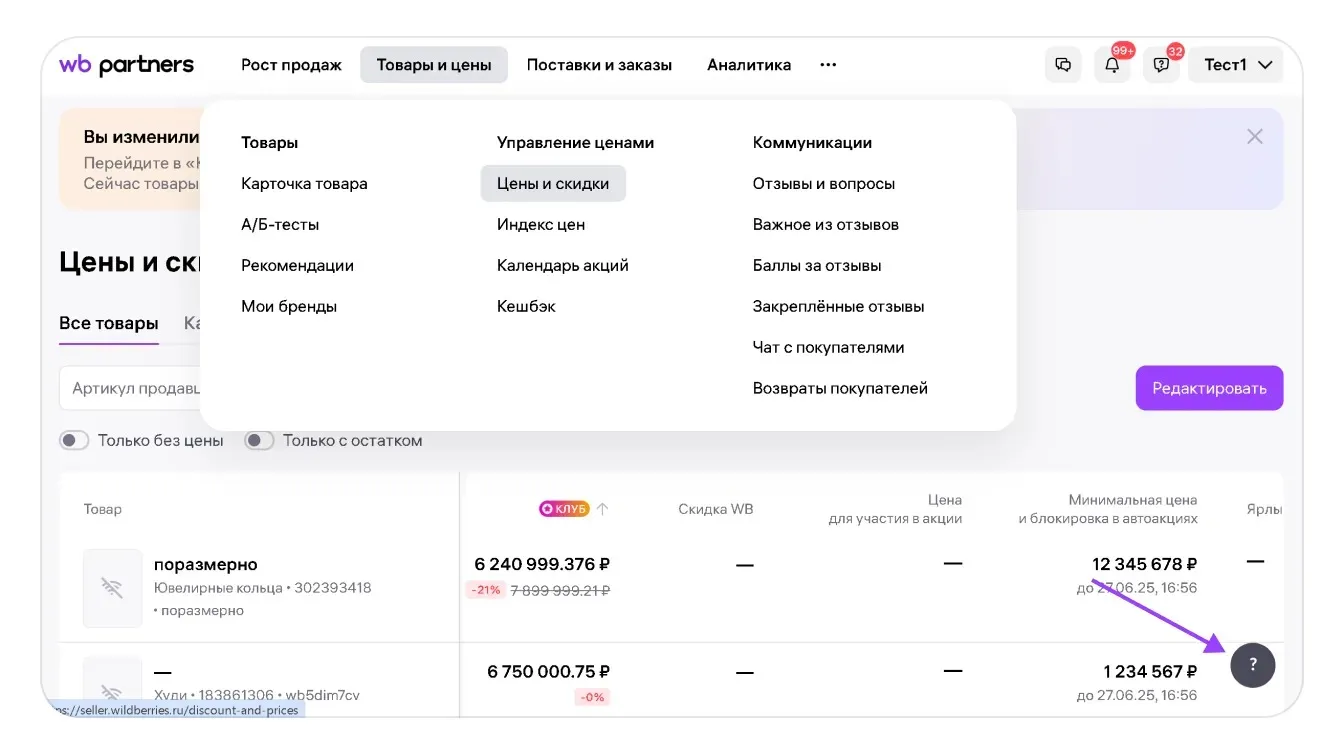Click the WB Partners logo

(x=127, y=65)
